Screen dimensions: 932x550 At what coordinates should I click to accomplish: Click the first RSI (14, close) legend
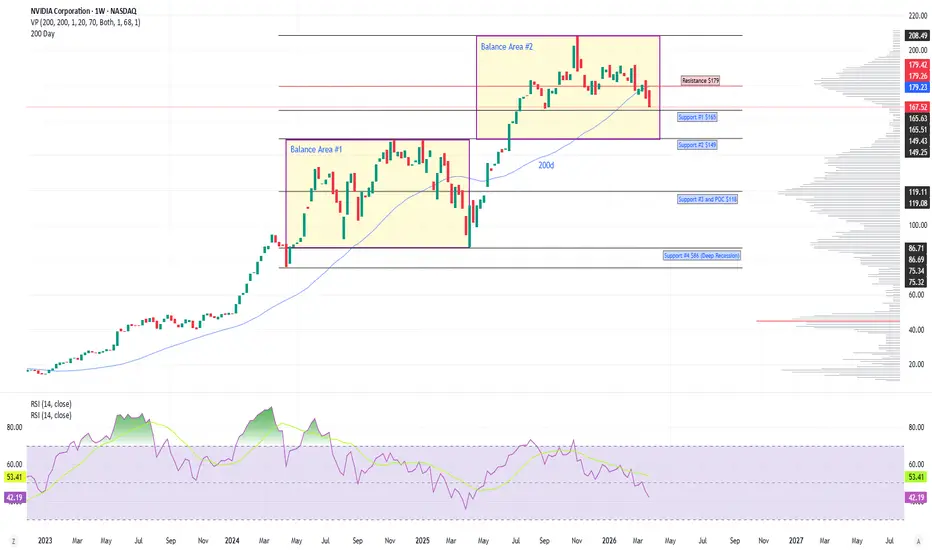(x=51, y=404)
